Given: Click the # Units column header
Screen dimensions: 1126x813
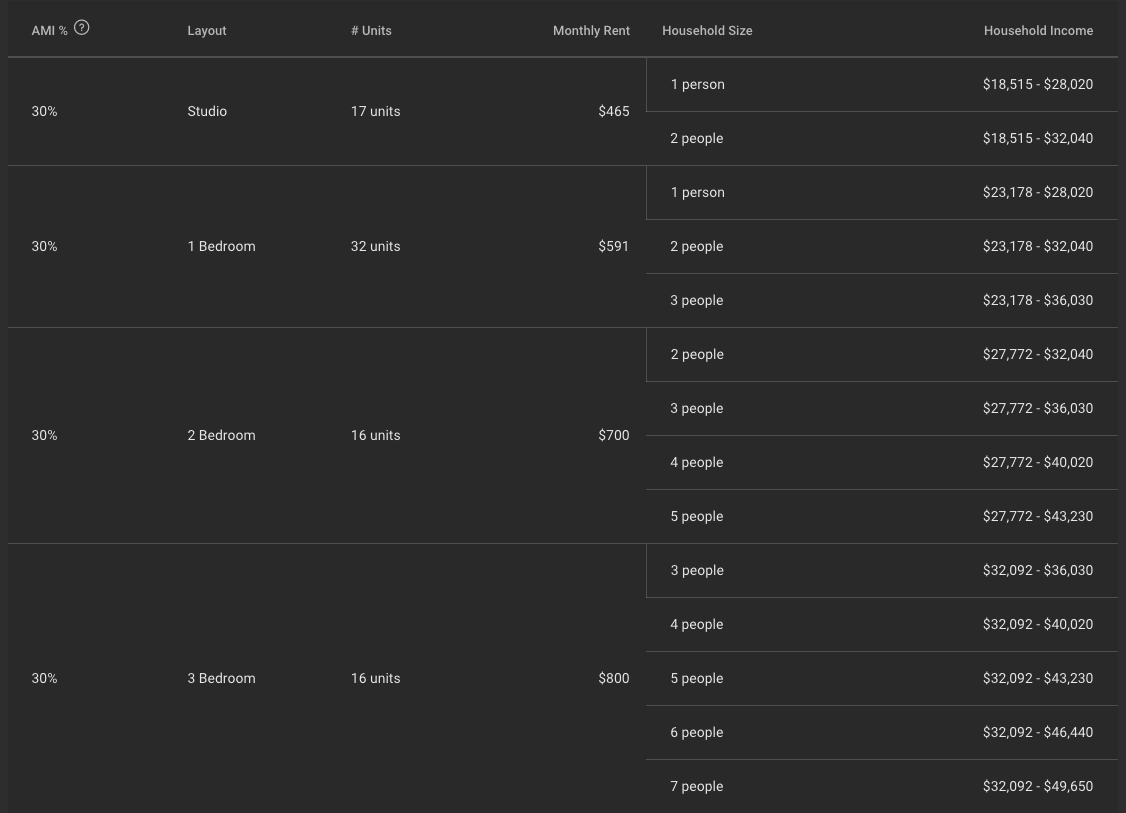Looking at the screenshot, I should click(x=371, y=31).
